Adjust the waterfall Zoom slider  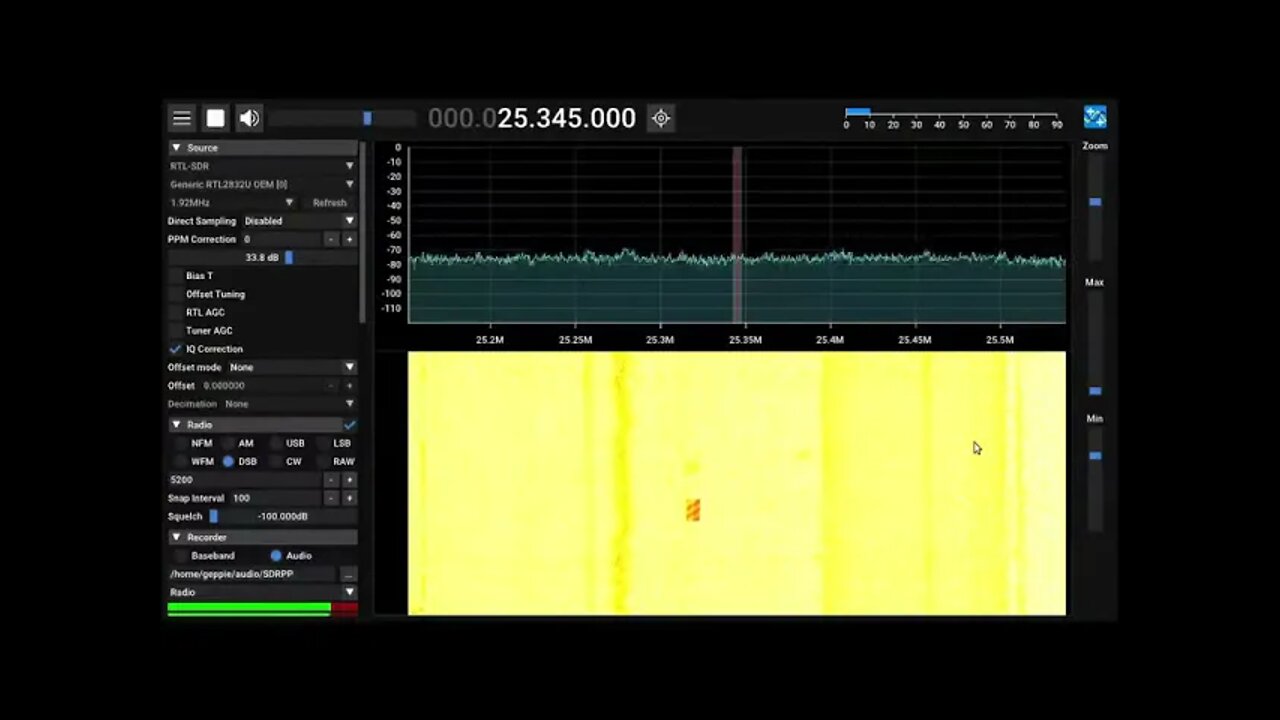pyautogui.click(x=1095, y=207)
